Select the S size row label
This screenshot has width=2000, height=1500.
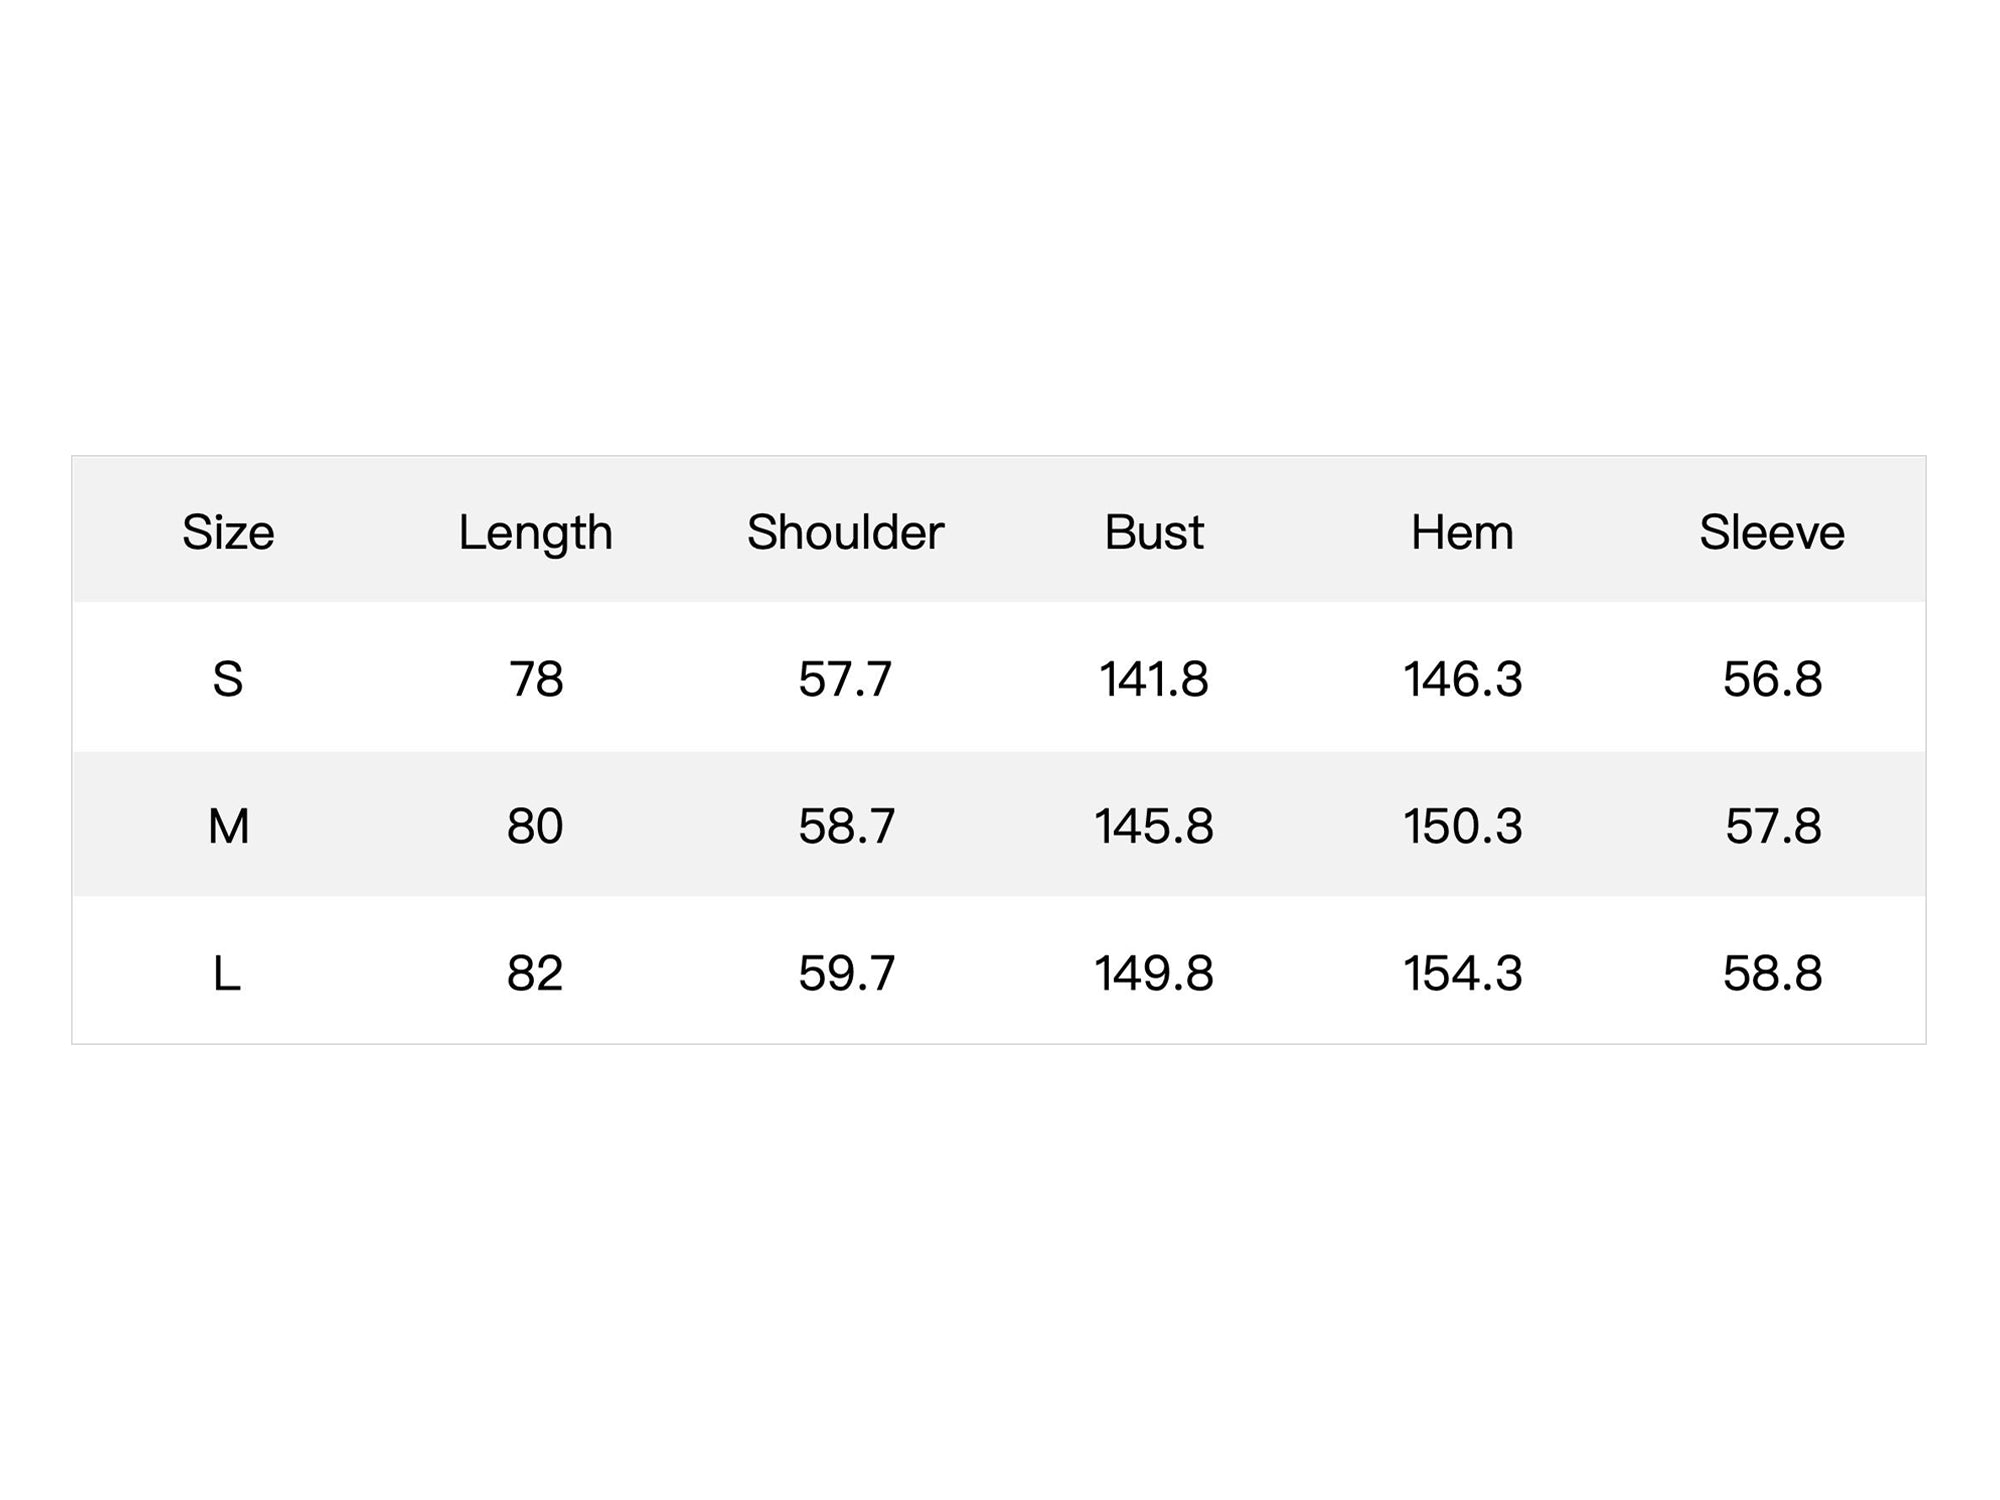click(x=228, y=679)
